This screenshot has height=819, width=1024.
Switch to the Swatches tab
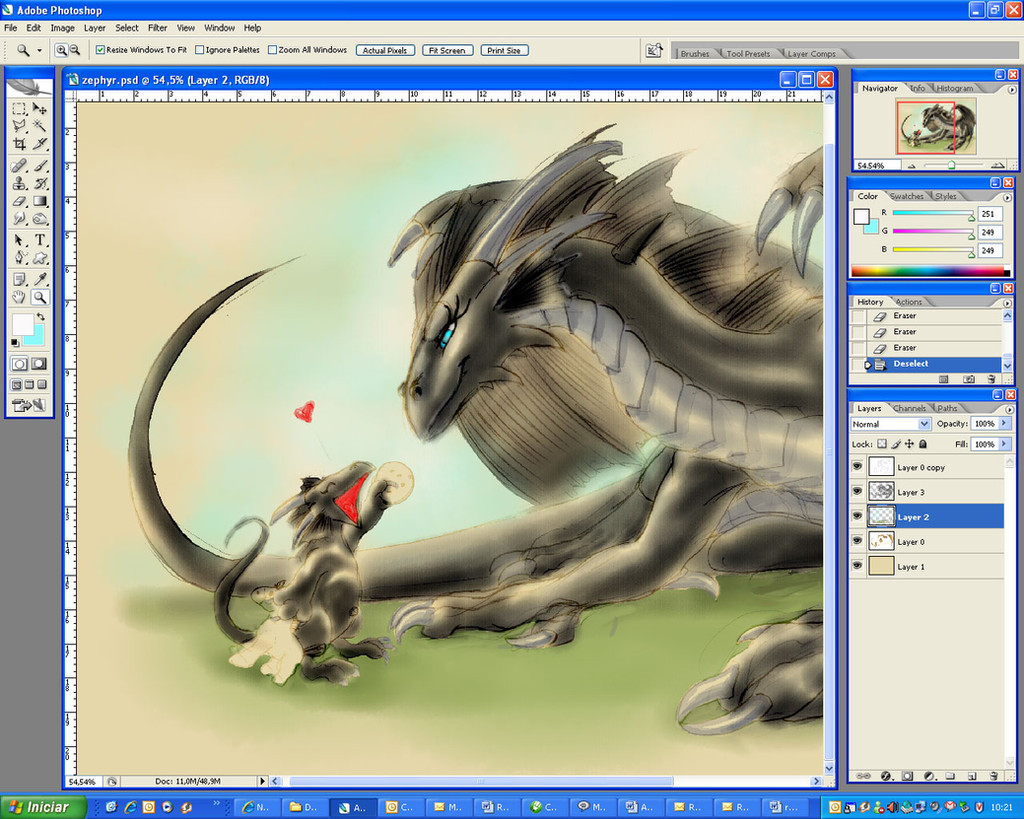pos(907,196)
